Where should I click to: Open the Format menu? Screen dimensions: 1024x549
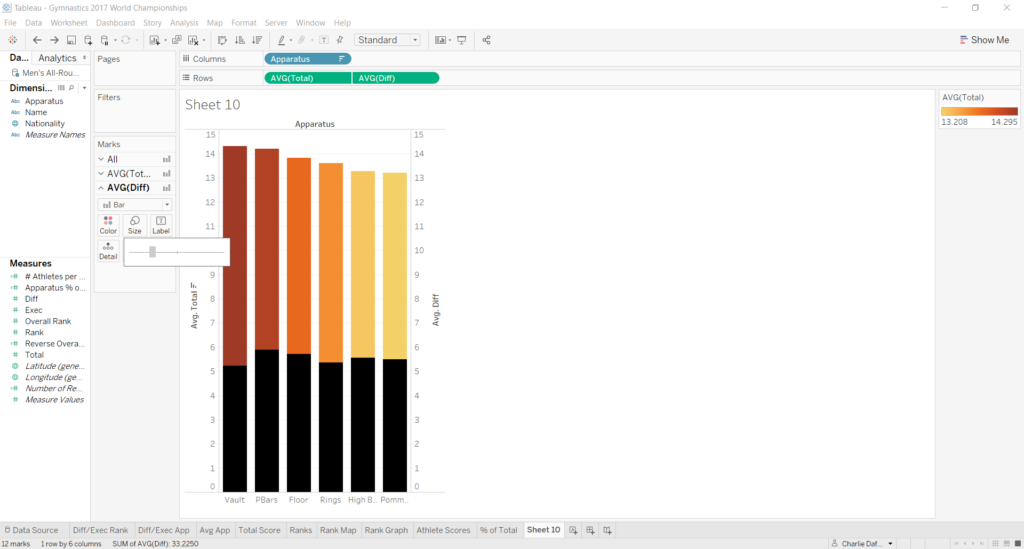244,23
